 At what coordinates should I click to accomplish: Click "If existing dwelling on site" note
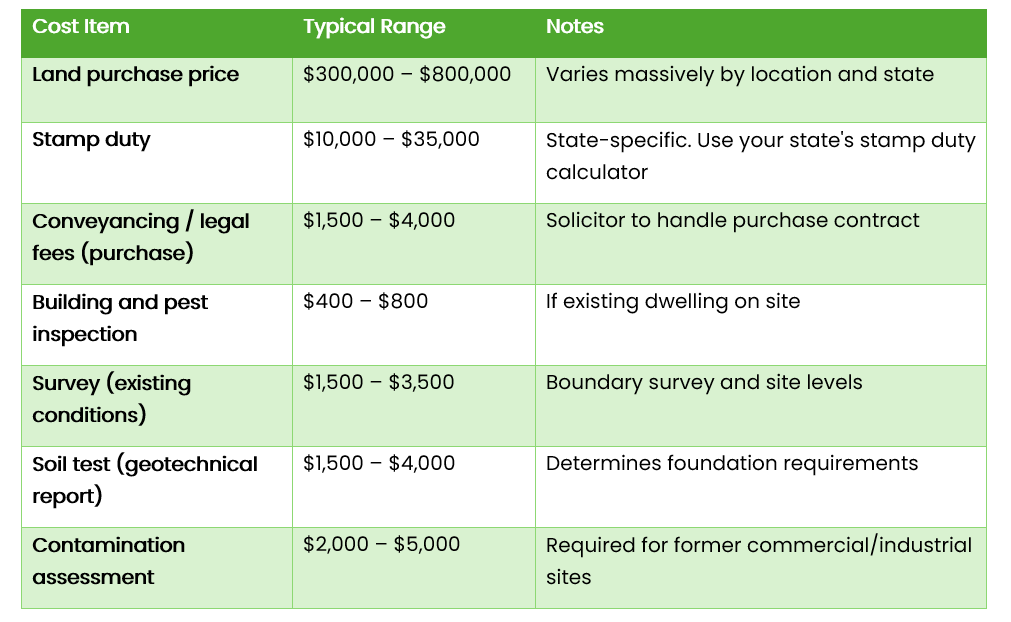pos(673,302)
